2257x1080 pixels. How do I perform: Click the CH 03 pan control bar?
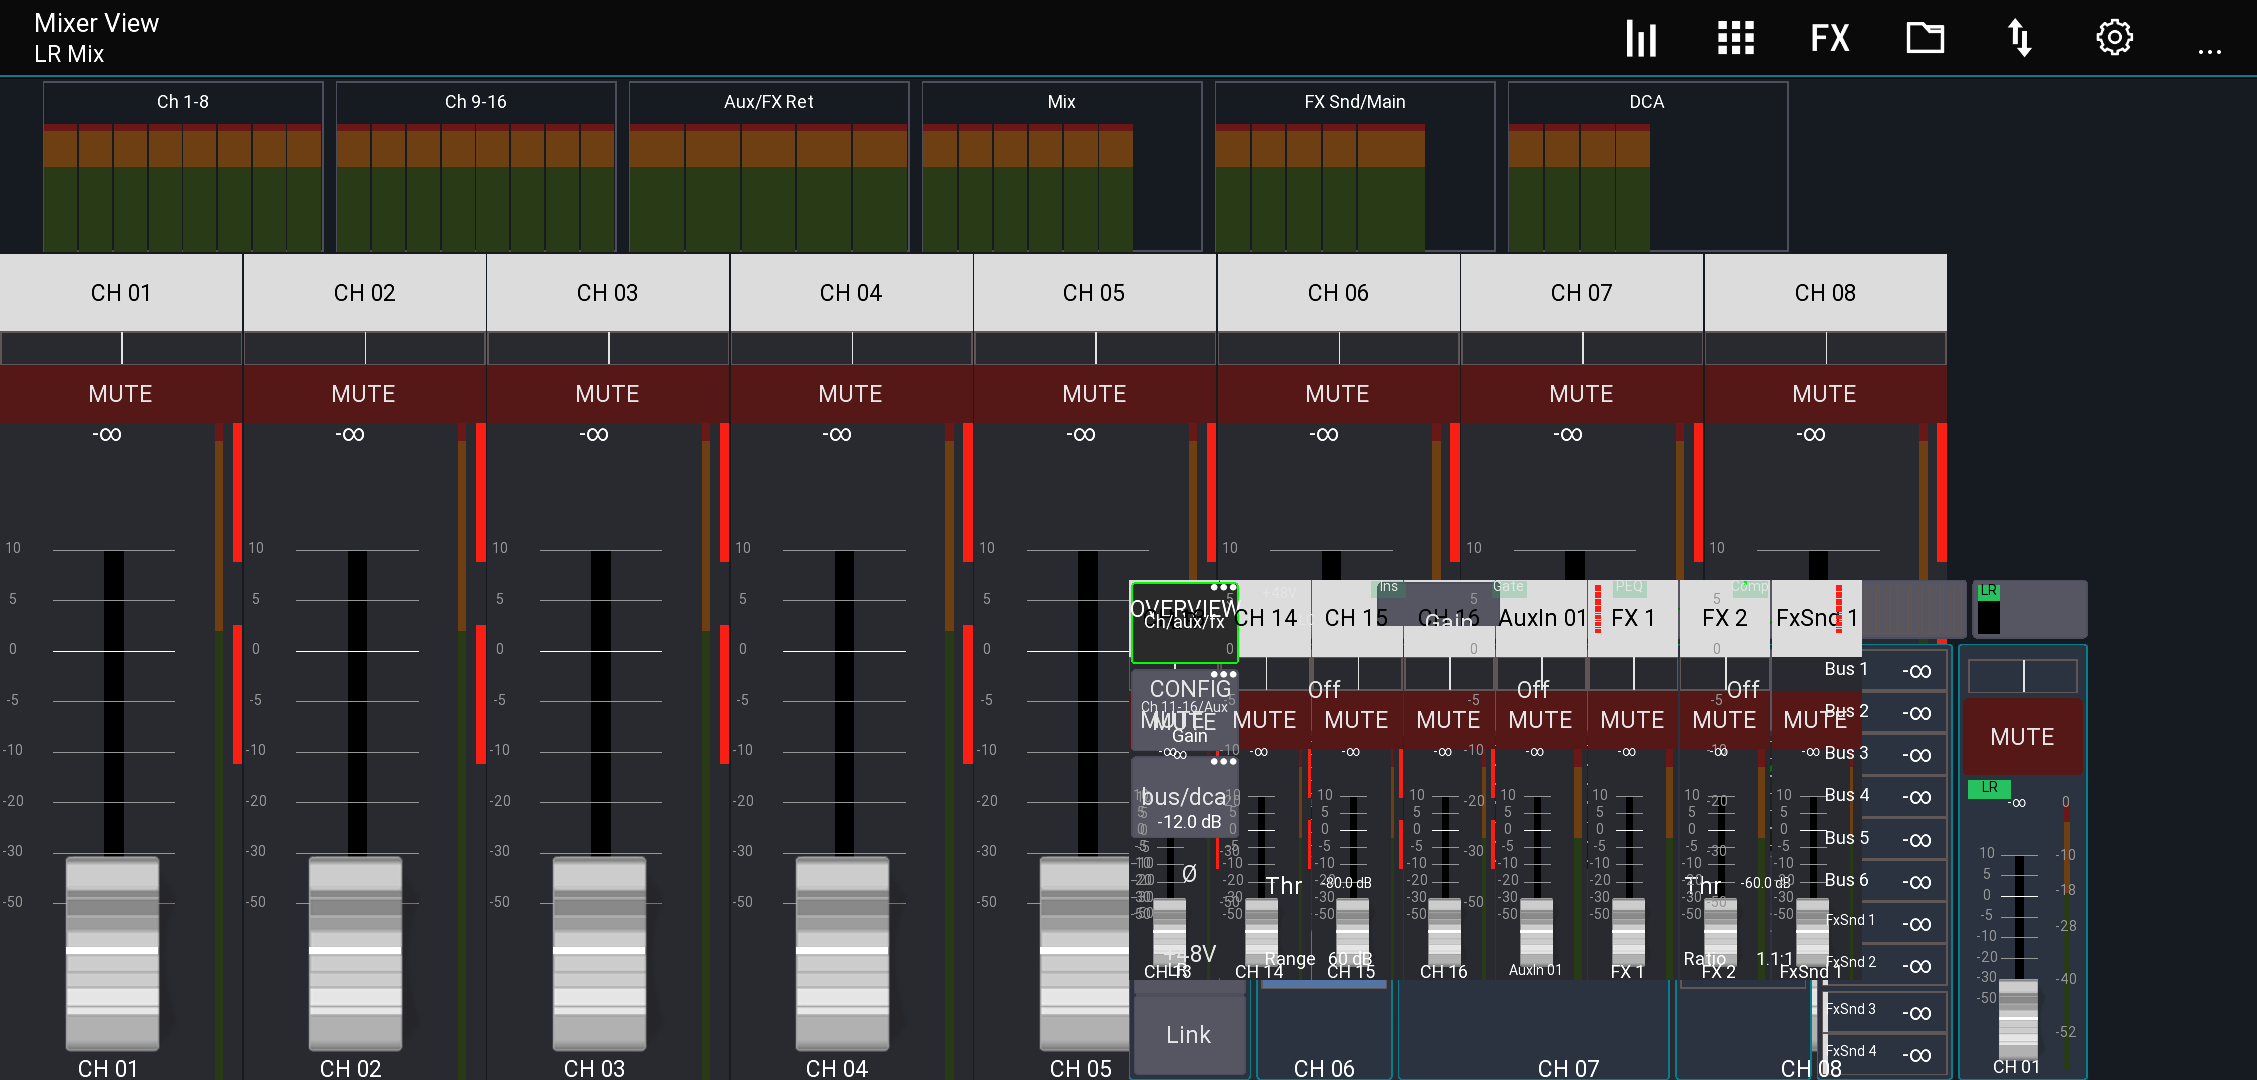608,348
